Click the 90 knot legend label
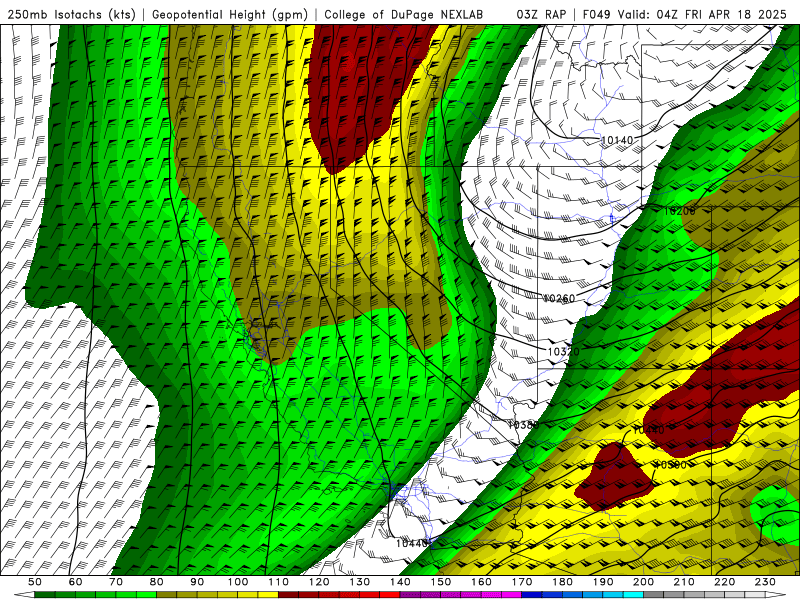 pos(197,582)
